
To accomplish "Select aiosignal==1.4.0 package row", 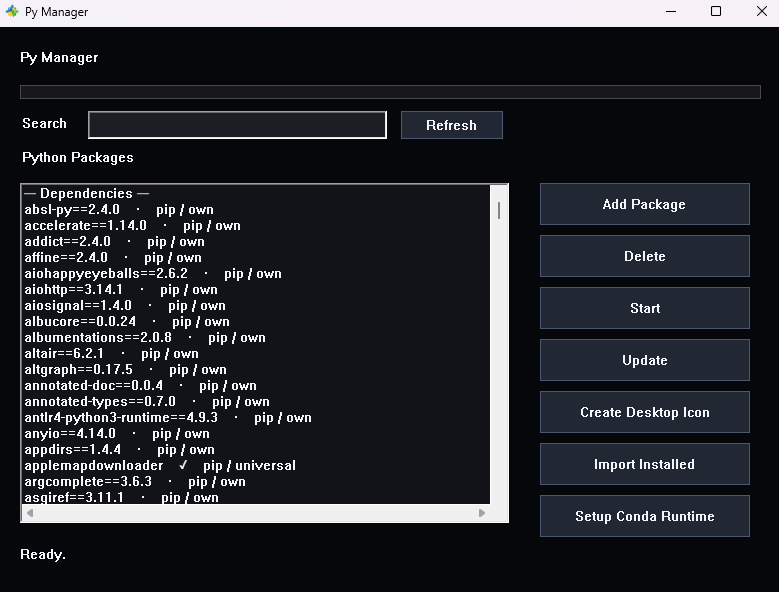I will [x=256, y=305].
